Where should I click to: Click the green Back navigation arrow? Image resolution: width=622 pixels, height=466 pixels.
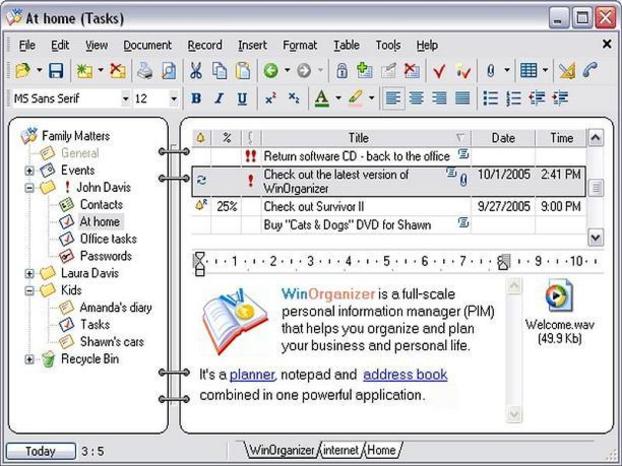click(x=271, y=71)
